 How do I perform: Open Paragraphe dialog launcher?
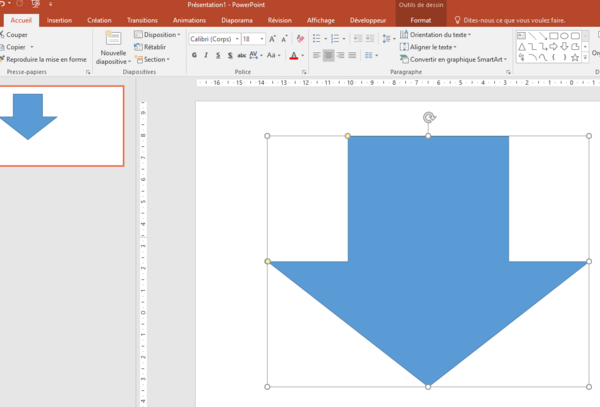(508, 72)
